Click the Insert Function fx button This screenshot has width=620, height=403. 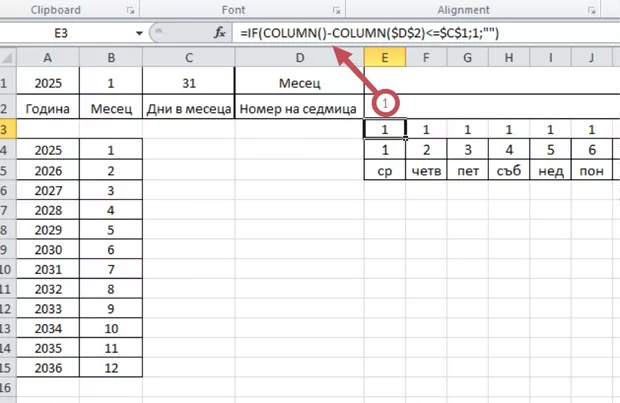[219, 33]
